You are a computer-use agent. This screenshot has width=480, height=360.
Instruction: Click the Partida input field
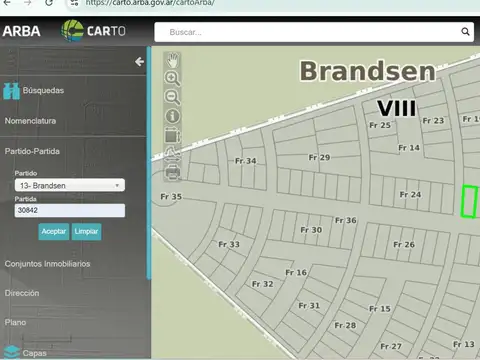pos(70,210)
